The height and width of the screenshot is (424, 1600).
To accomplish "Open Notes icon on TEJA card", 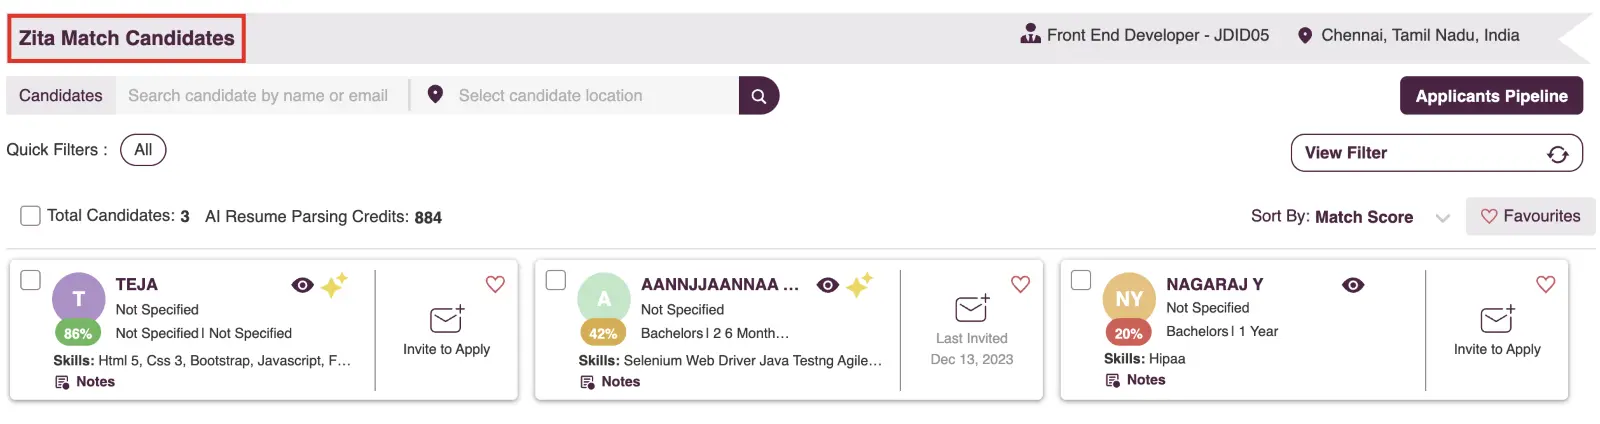I will [x=62, y=382].
